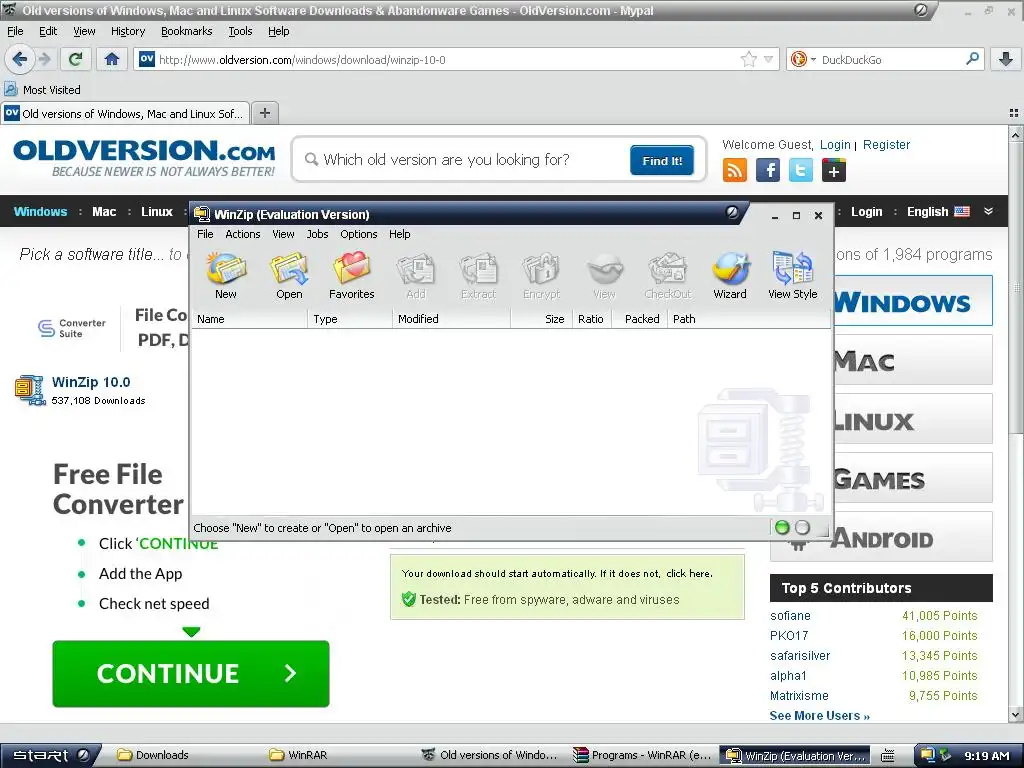This screenshot has height=768, width=1024.
Task: Sort by Name column header in WinZip
Action: pyautogui.click(x=250, y=319)
